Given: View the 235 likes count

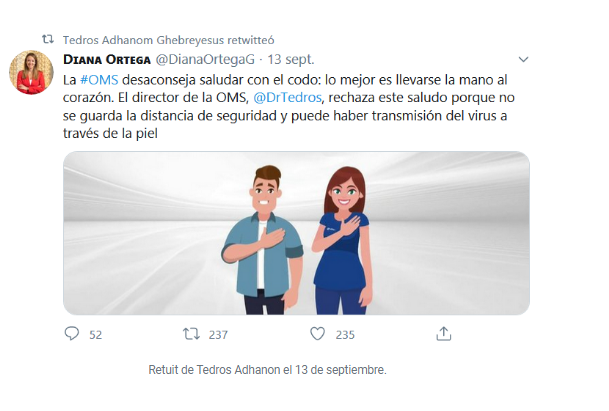Looking at the screenshot, I should (x=345, y=335).
